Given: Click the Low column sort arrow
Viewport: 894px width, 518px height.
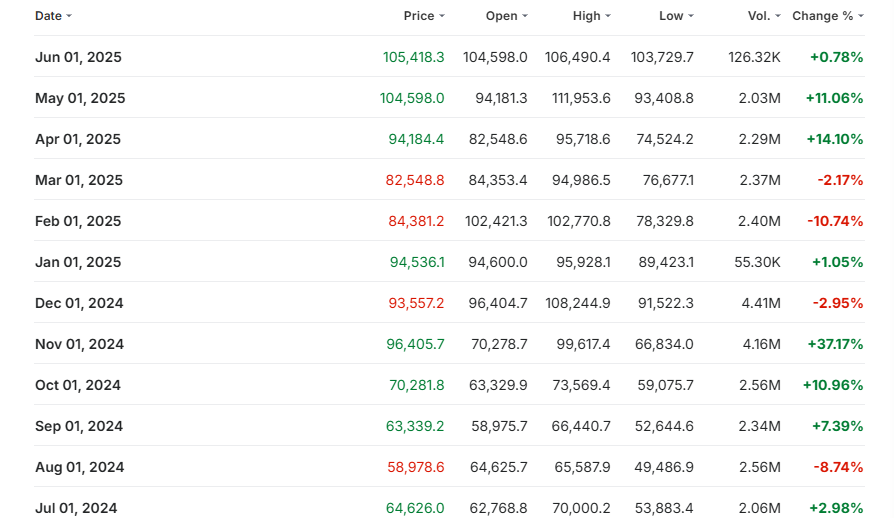Looking at the screenshot, I should [x=690, y=16].
